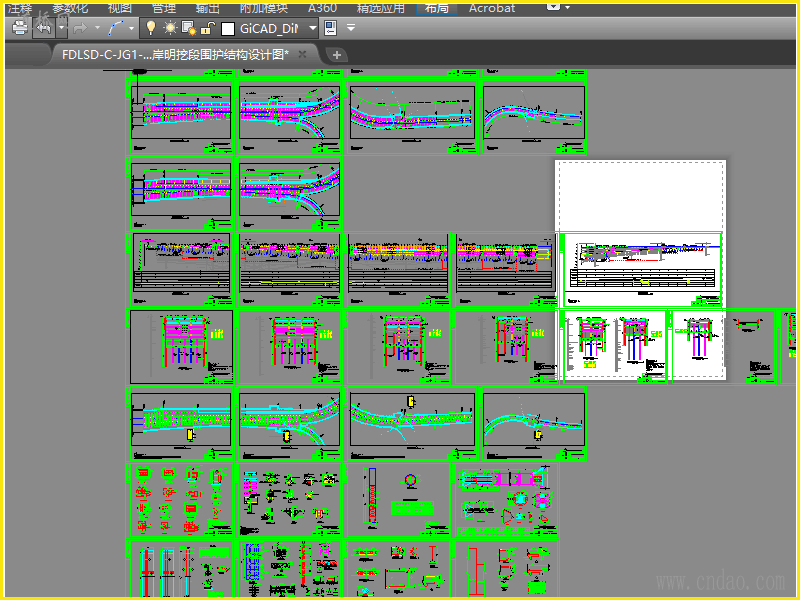Open Customize Quick Access Toolbar arrow
Screen dimensions: 800x600
coord(351,28)
